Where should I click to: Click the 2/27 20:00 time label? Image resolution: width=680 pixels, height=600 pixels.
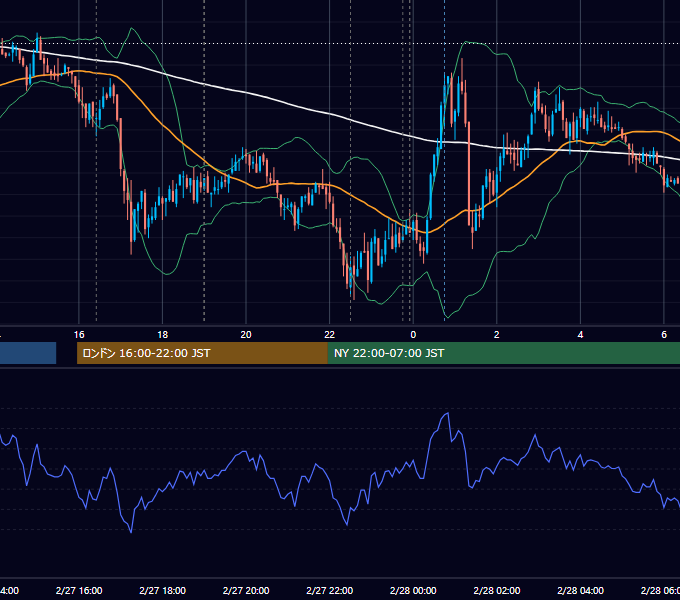[x=246, y=590]
